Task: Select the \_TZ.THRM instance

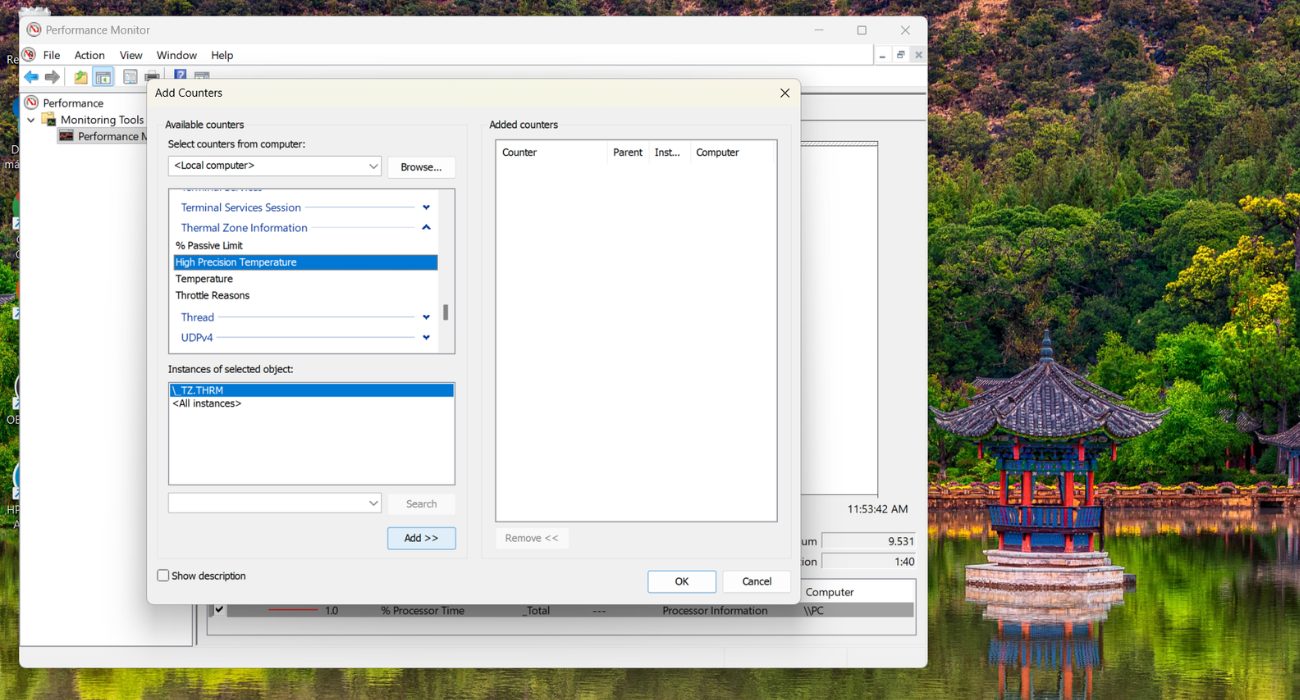Action: (x=312, y=390)
